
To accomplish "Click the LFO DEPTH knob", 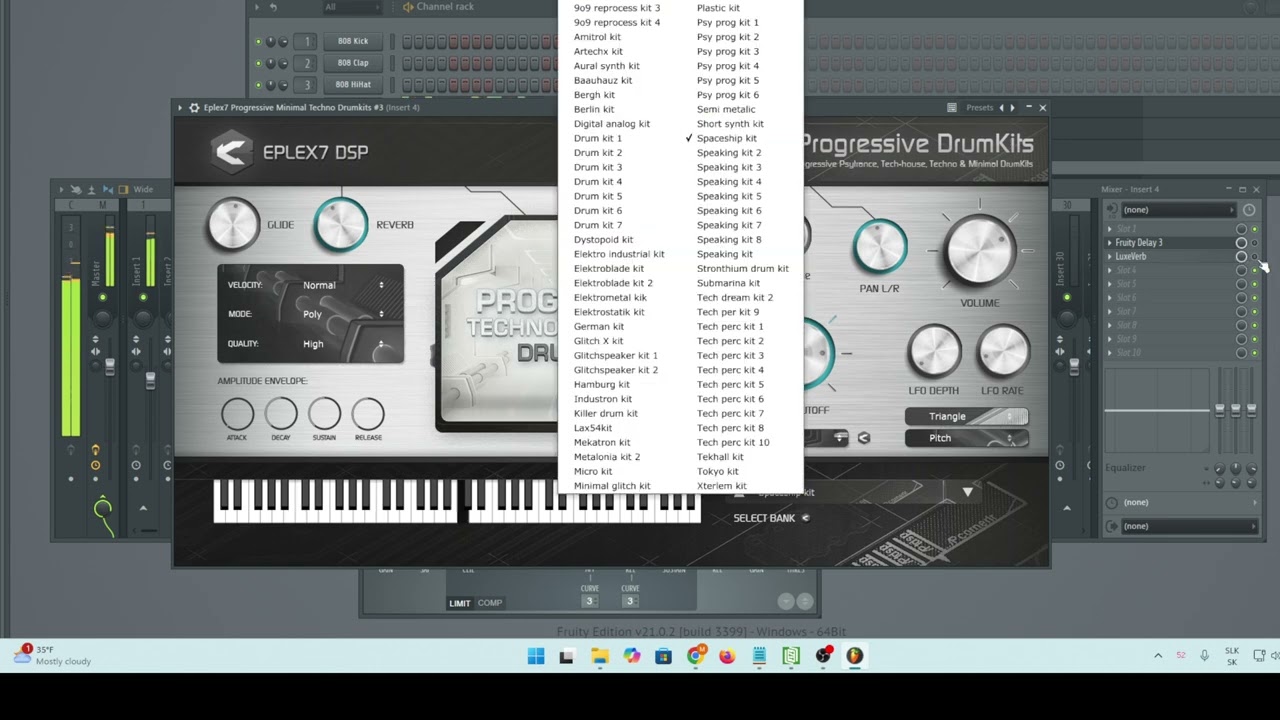I will click(x=934, y=352).
